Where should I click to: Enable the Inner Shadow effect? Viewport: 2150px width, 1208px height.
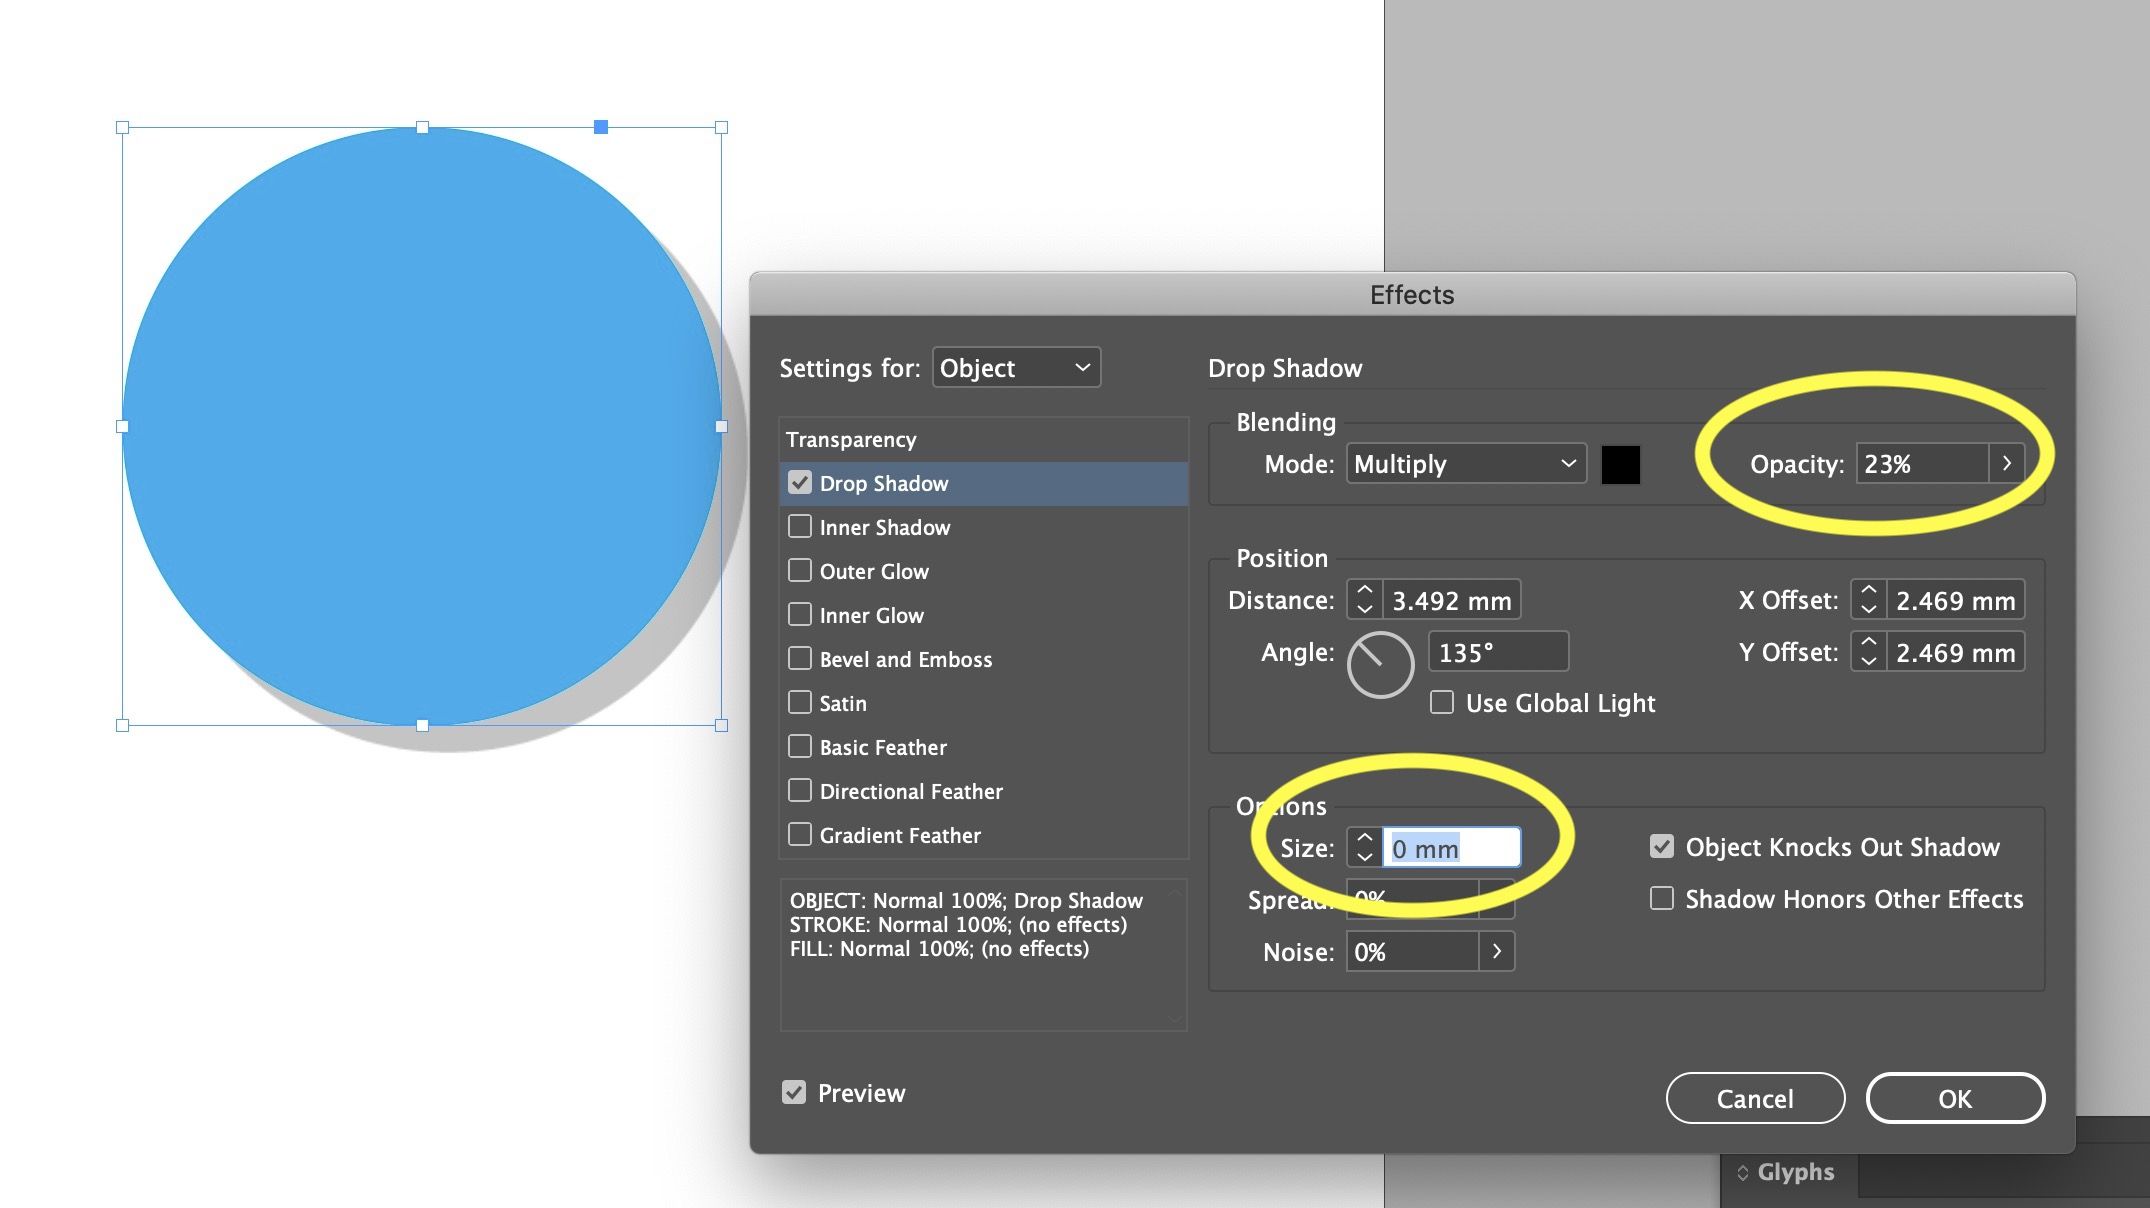(800, 526)
